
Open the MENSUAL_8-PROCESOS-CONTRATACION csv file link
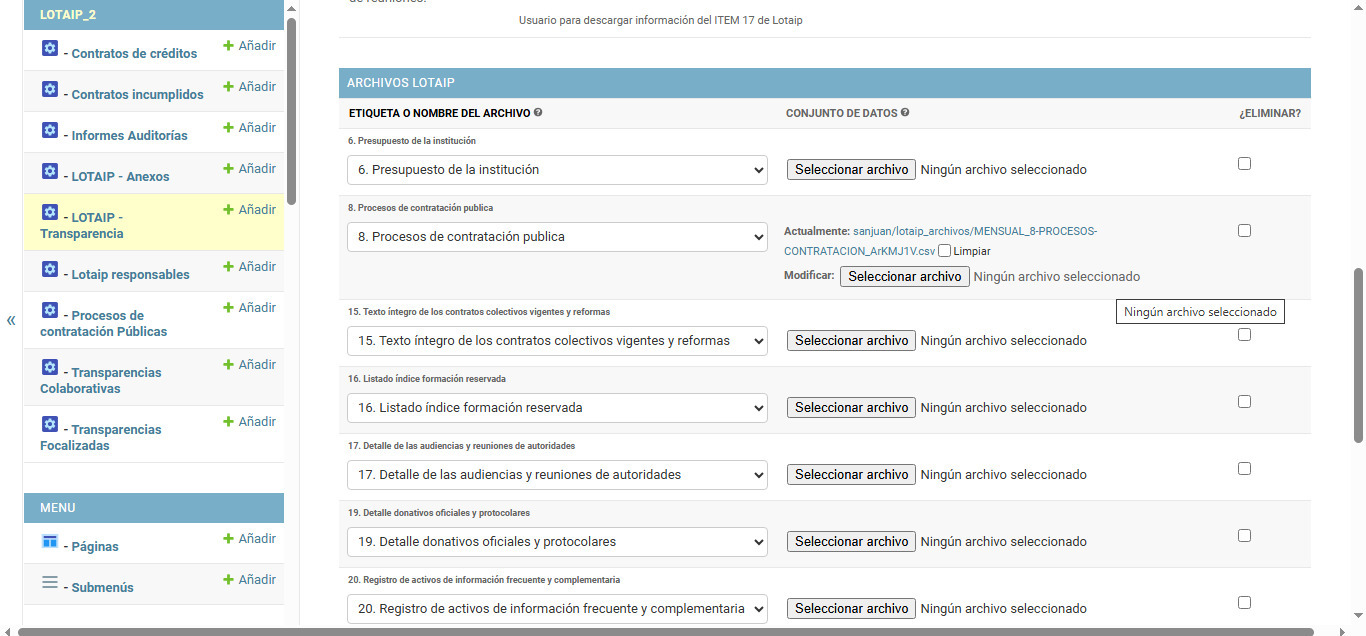[940, 241]
